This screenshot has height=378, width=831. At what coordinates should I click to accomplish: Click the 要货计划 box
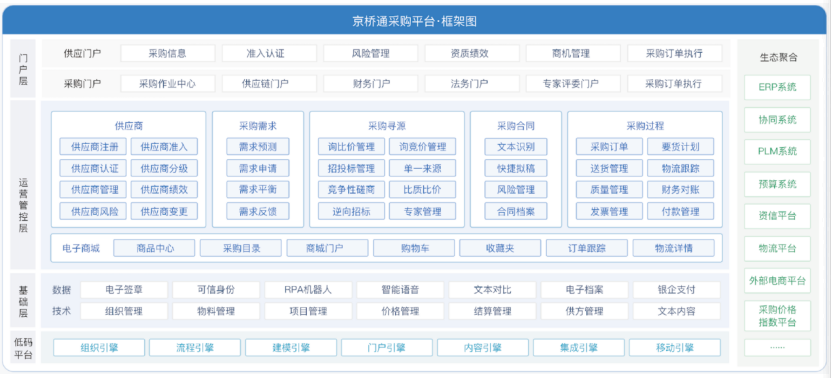click(x=680, y=146)
